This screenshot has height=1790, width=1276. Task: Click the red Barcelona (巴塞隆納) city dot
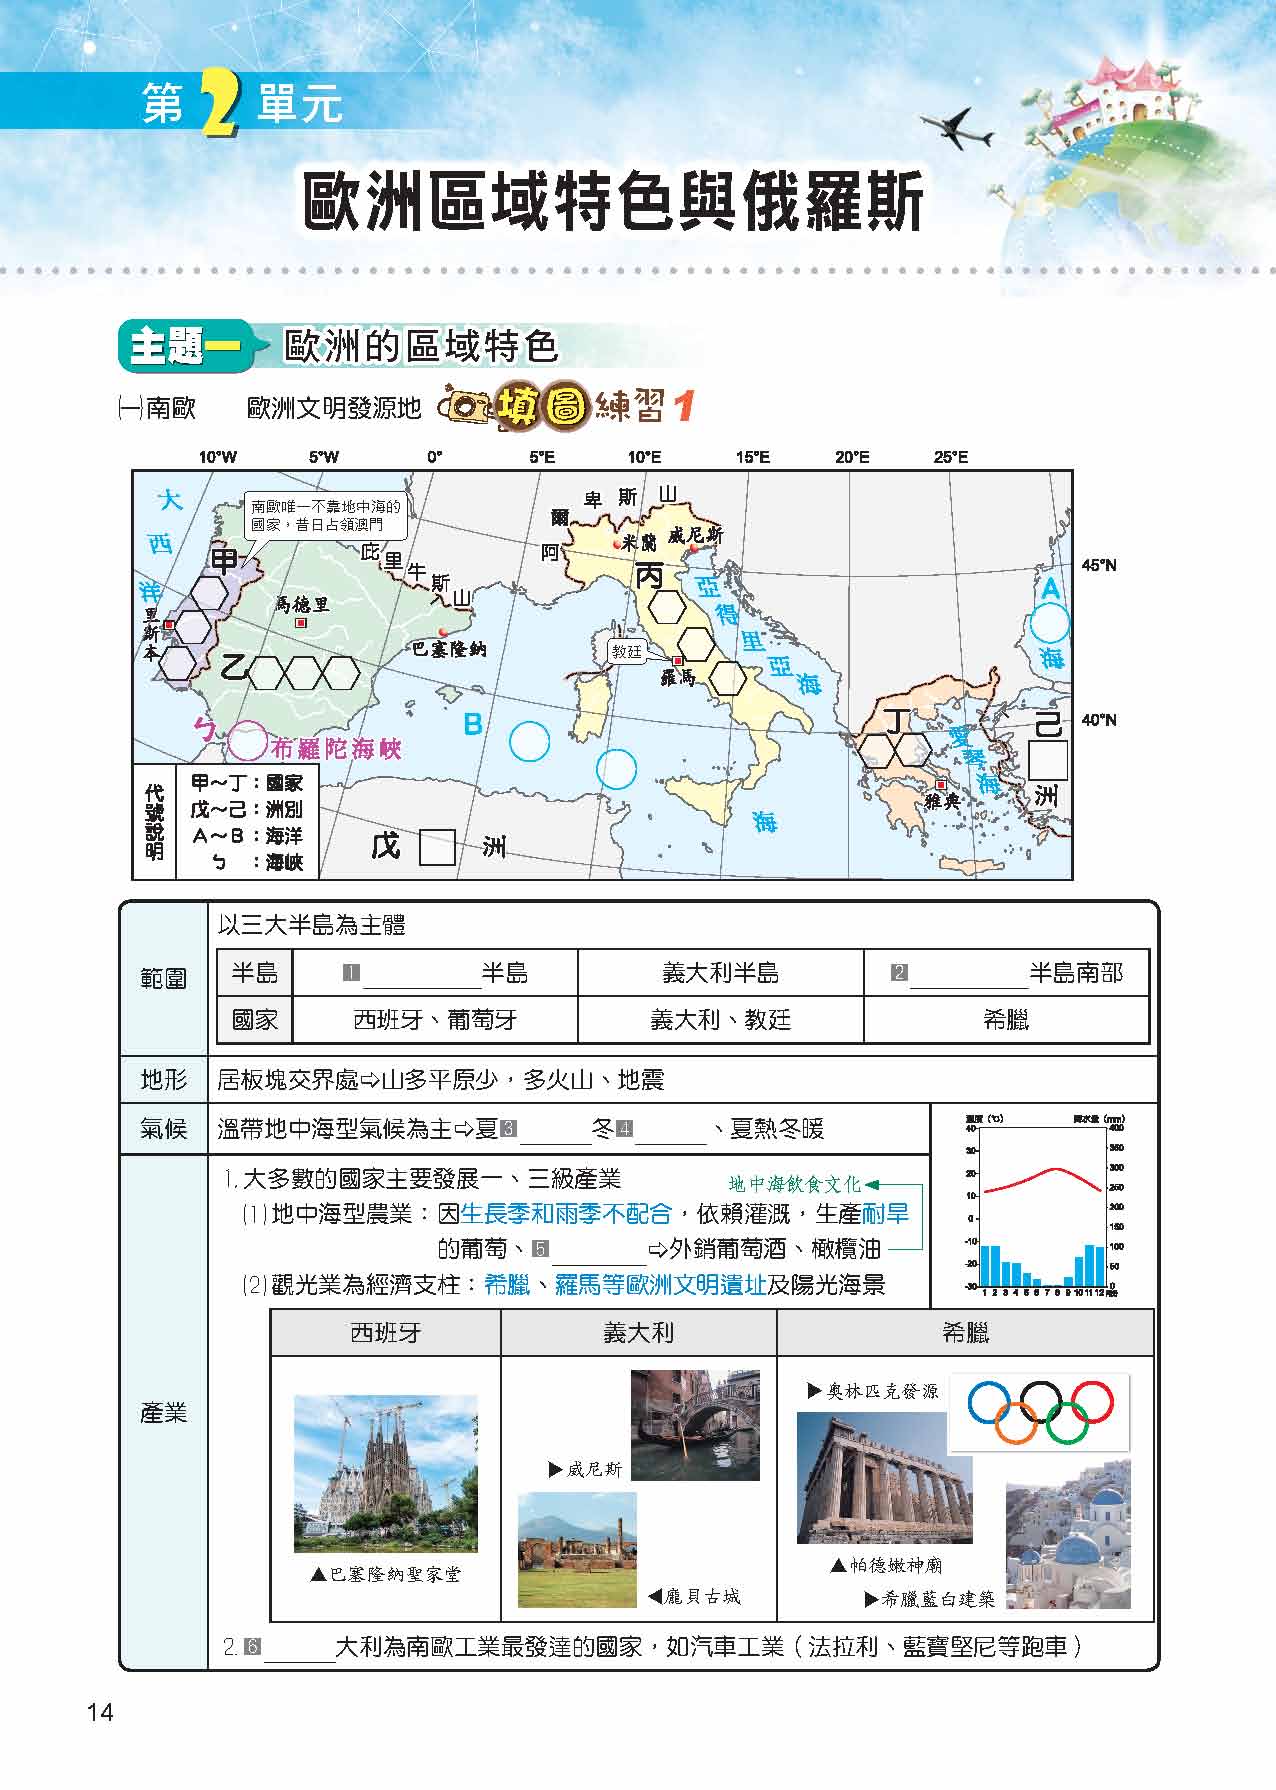(442, 631)
